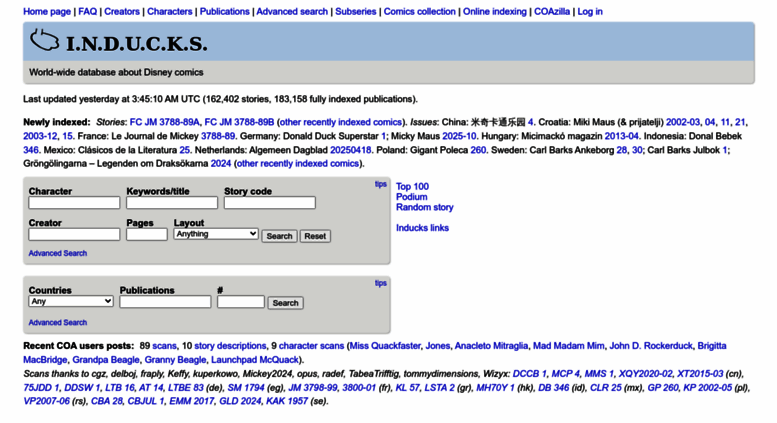Focus the Creator input field
Image resolution: width=777 pixels, height=423 pixels.
point(74,234)
